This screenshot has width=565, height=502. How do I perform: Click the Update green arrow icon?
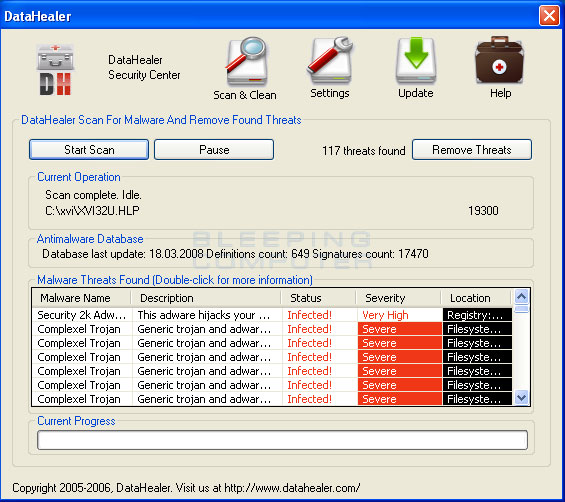pos(416,60)
